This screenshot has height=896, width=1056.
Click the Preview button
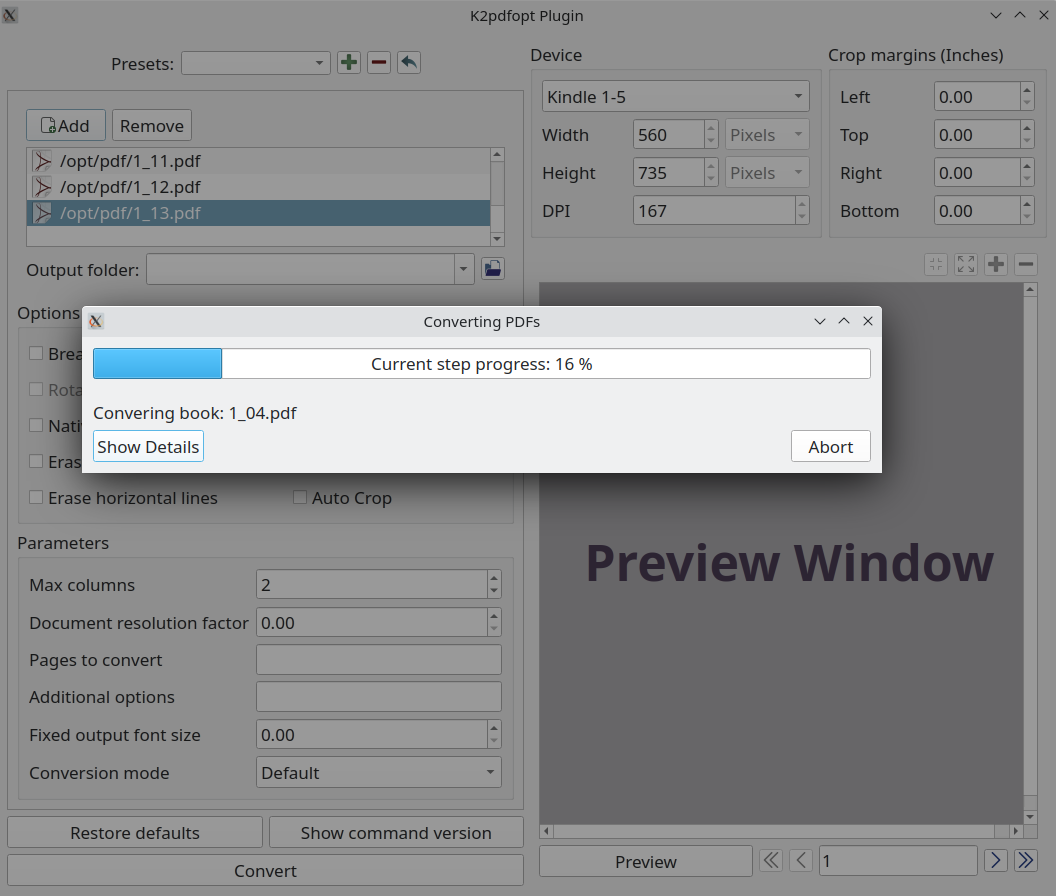point(646,862)
